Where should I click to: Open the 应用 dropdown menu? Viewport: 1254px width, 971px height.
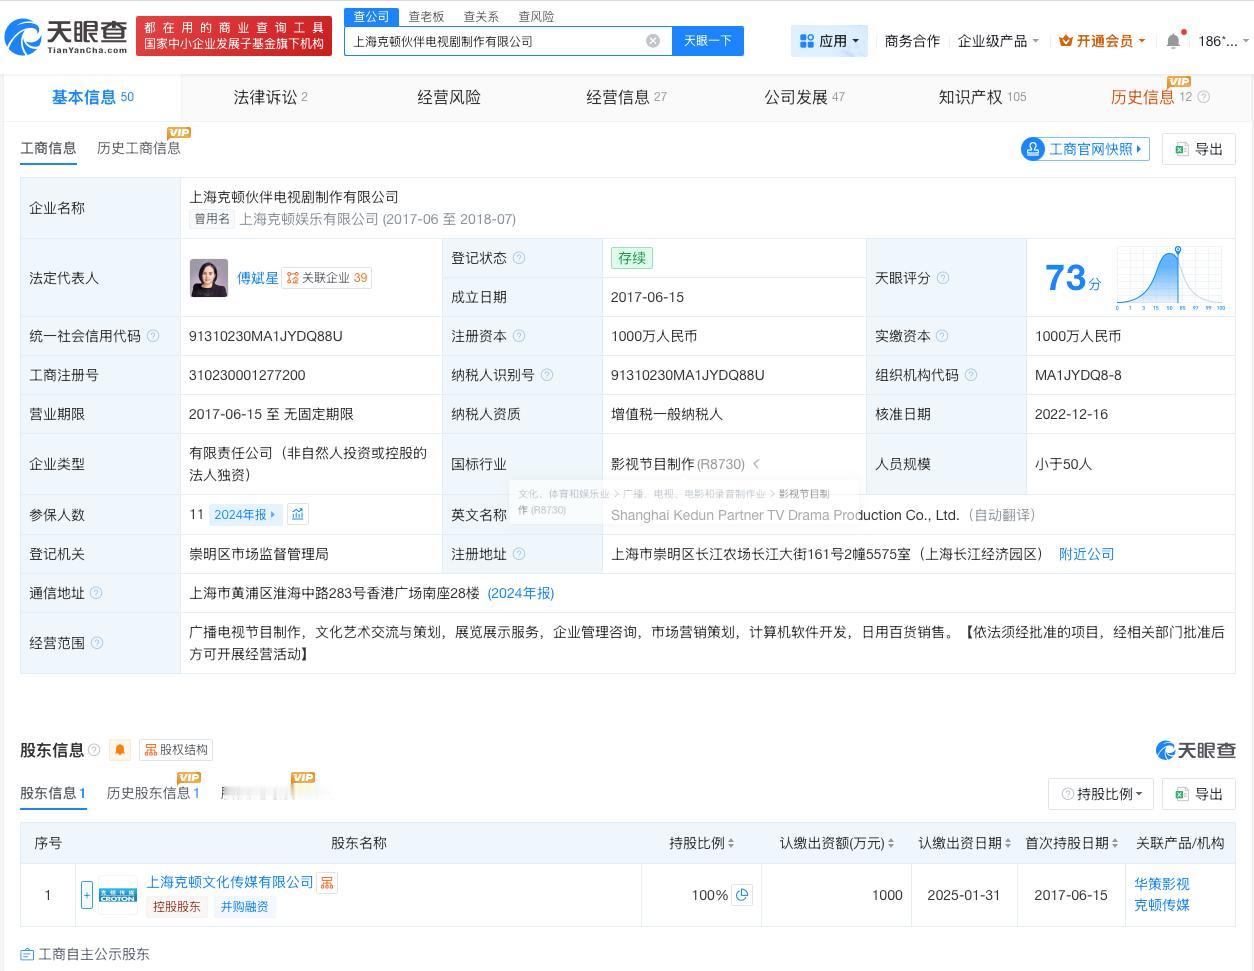829,41
